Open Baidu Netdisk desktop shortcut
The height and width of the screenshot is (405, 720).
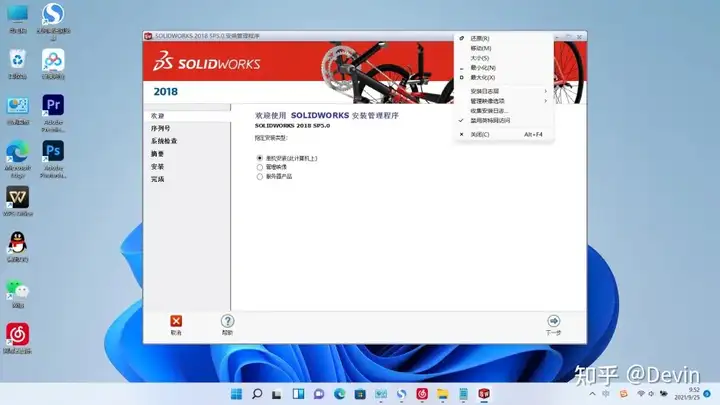(x=53, y=64)
